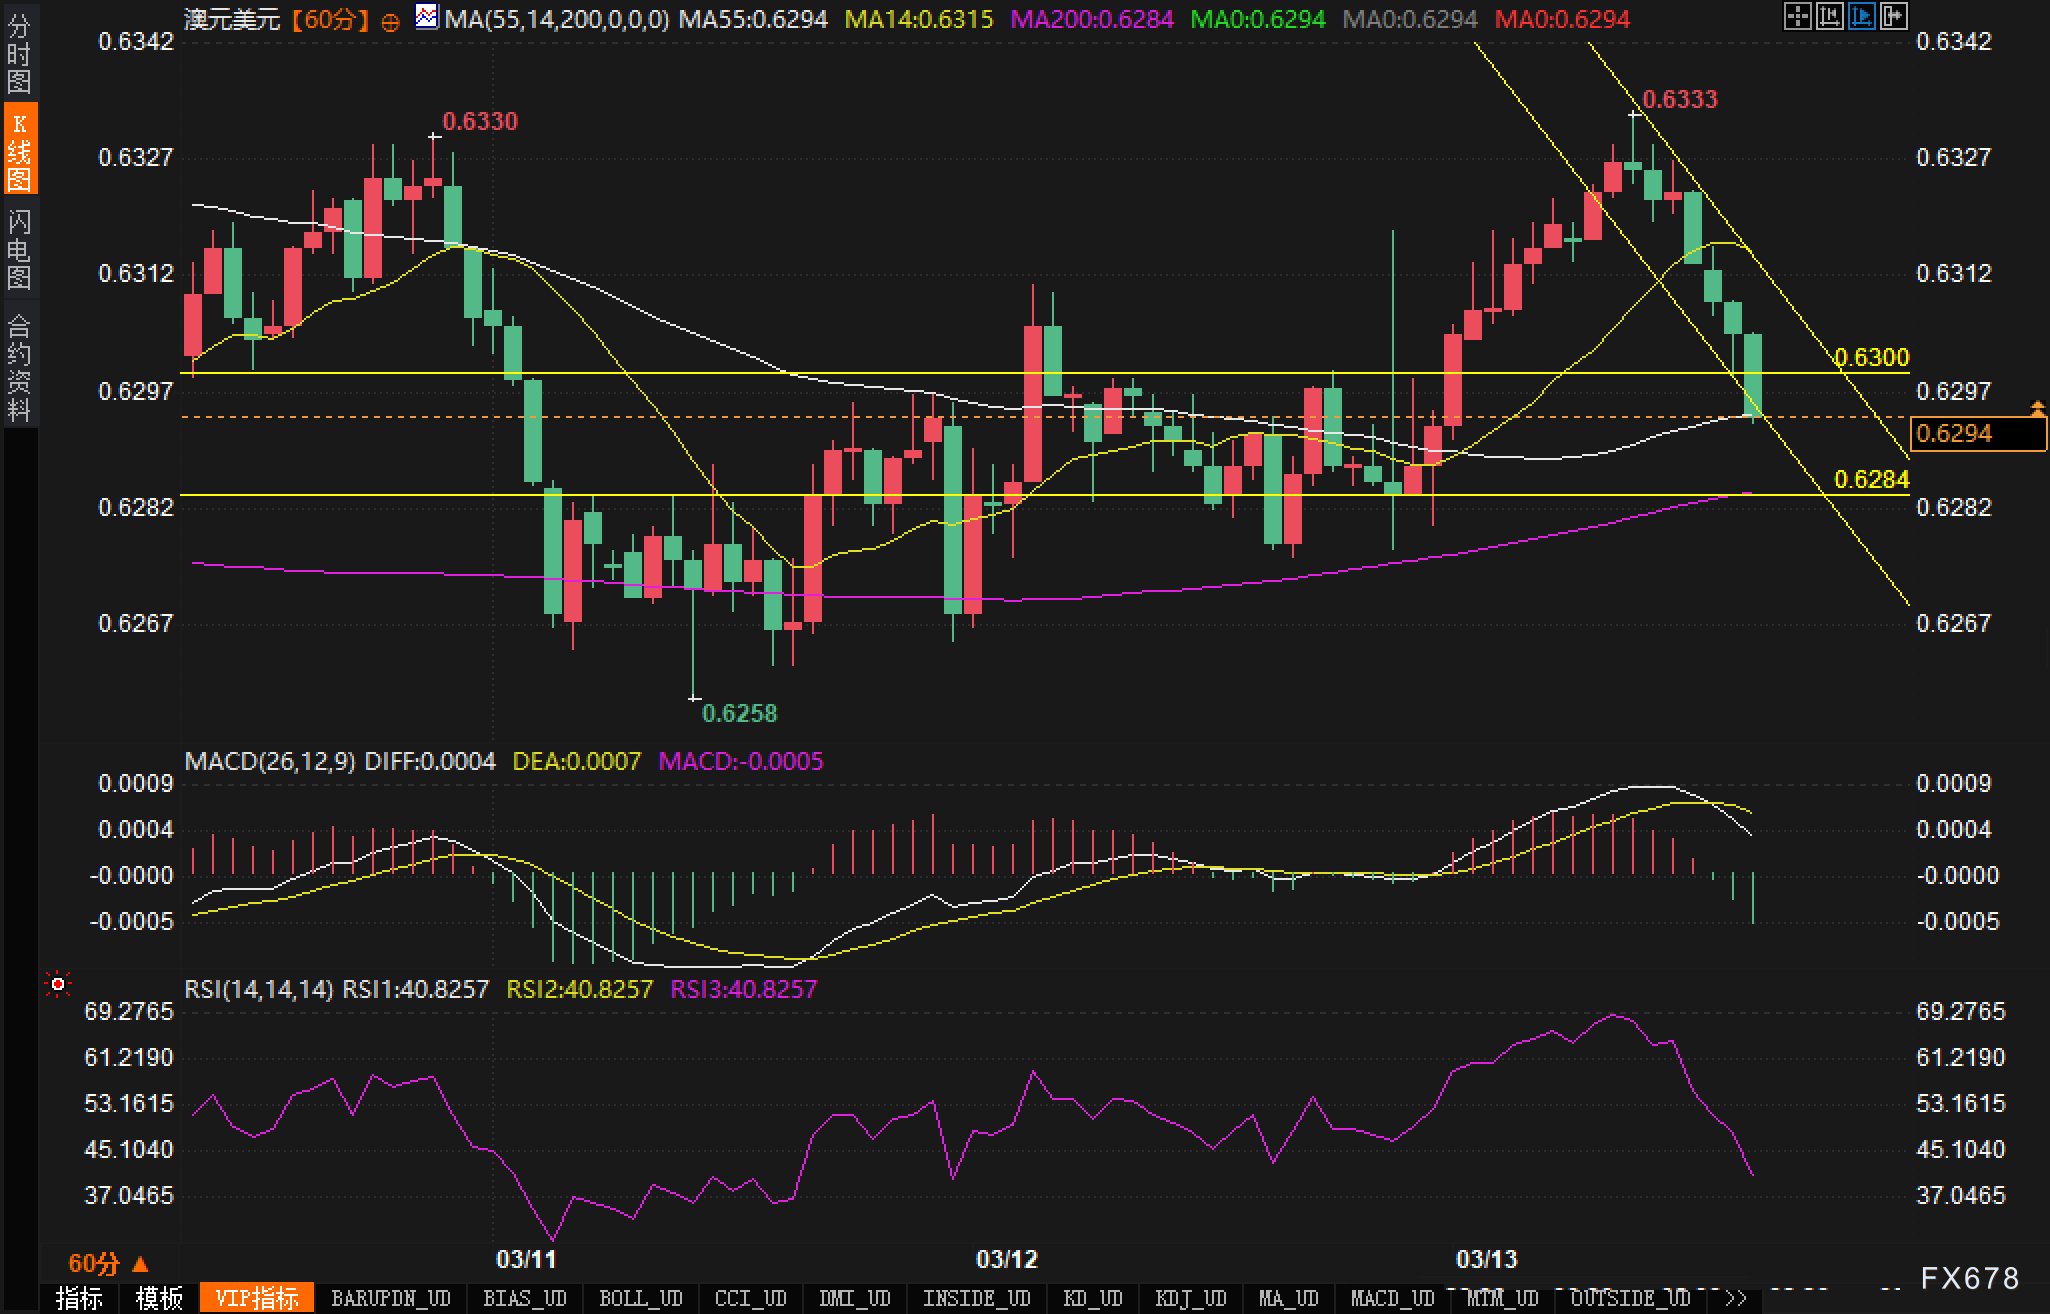Click the crosshair cursor icon at top right

point(1797,16)
